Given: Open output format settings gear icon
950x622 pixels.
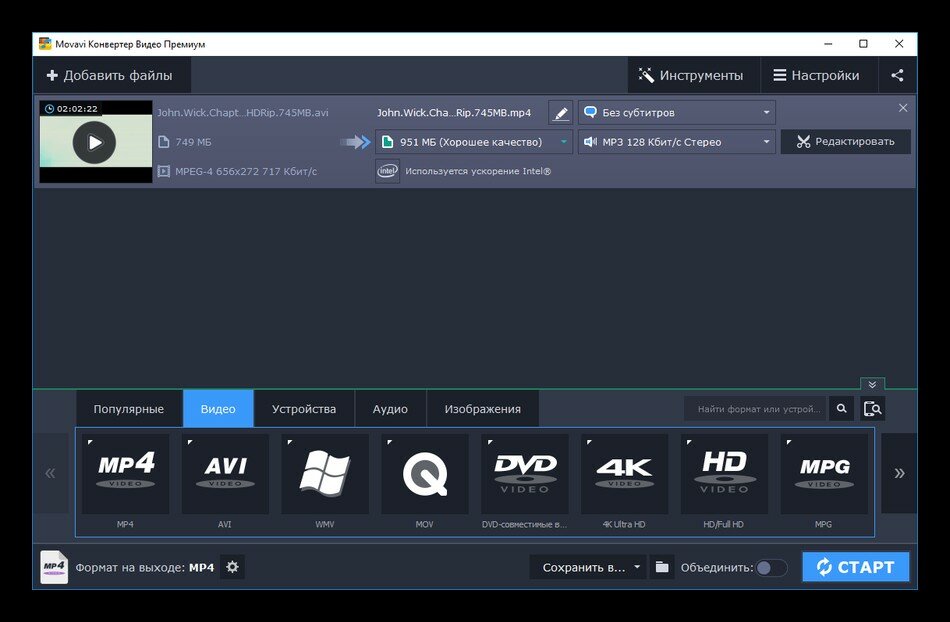Looking at the screenshot, I should (x=233, y=567).
